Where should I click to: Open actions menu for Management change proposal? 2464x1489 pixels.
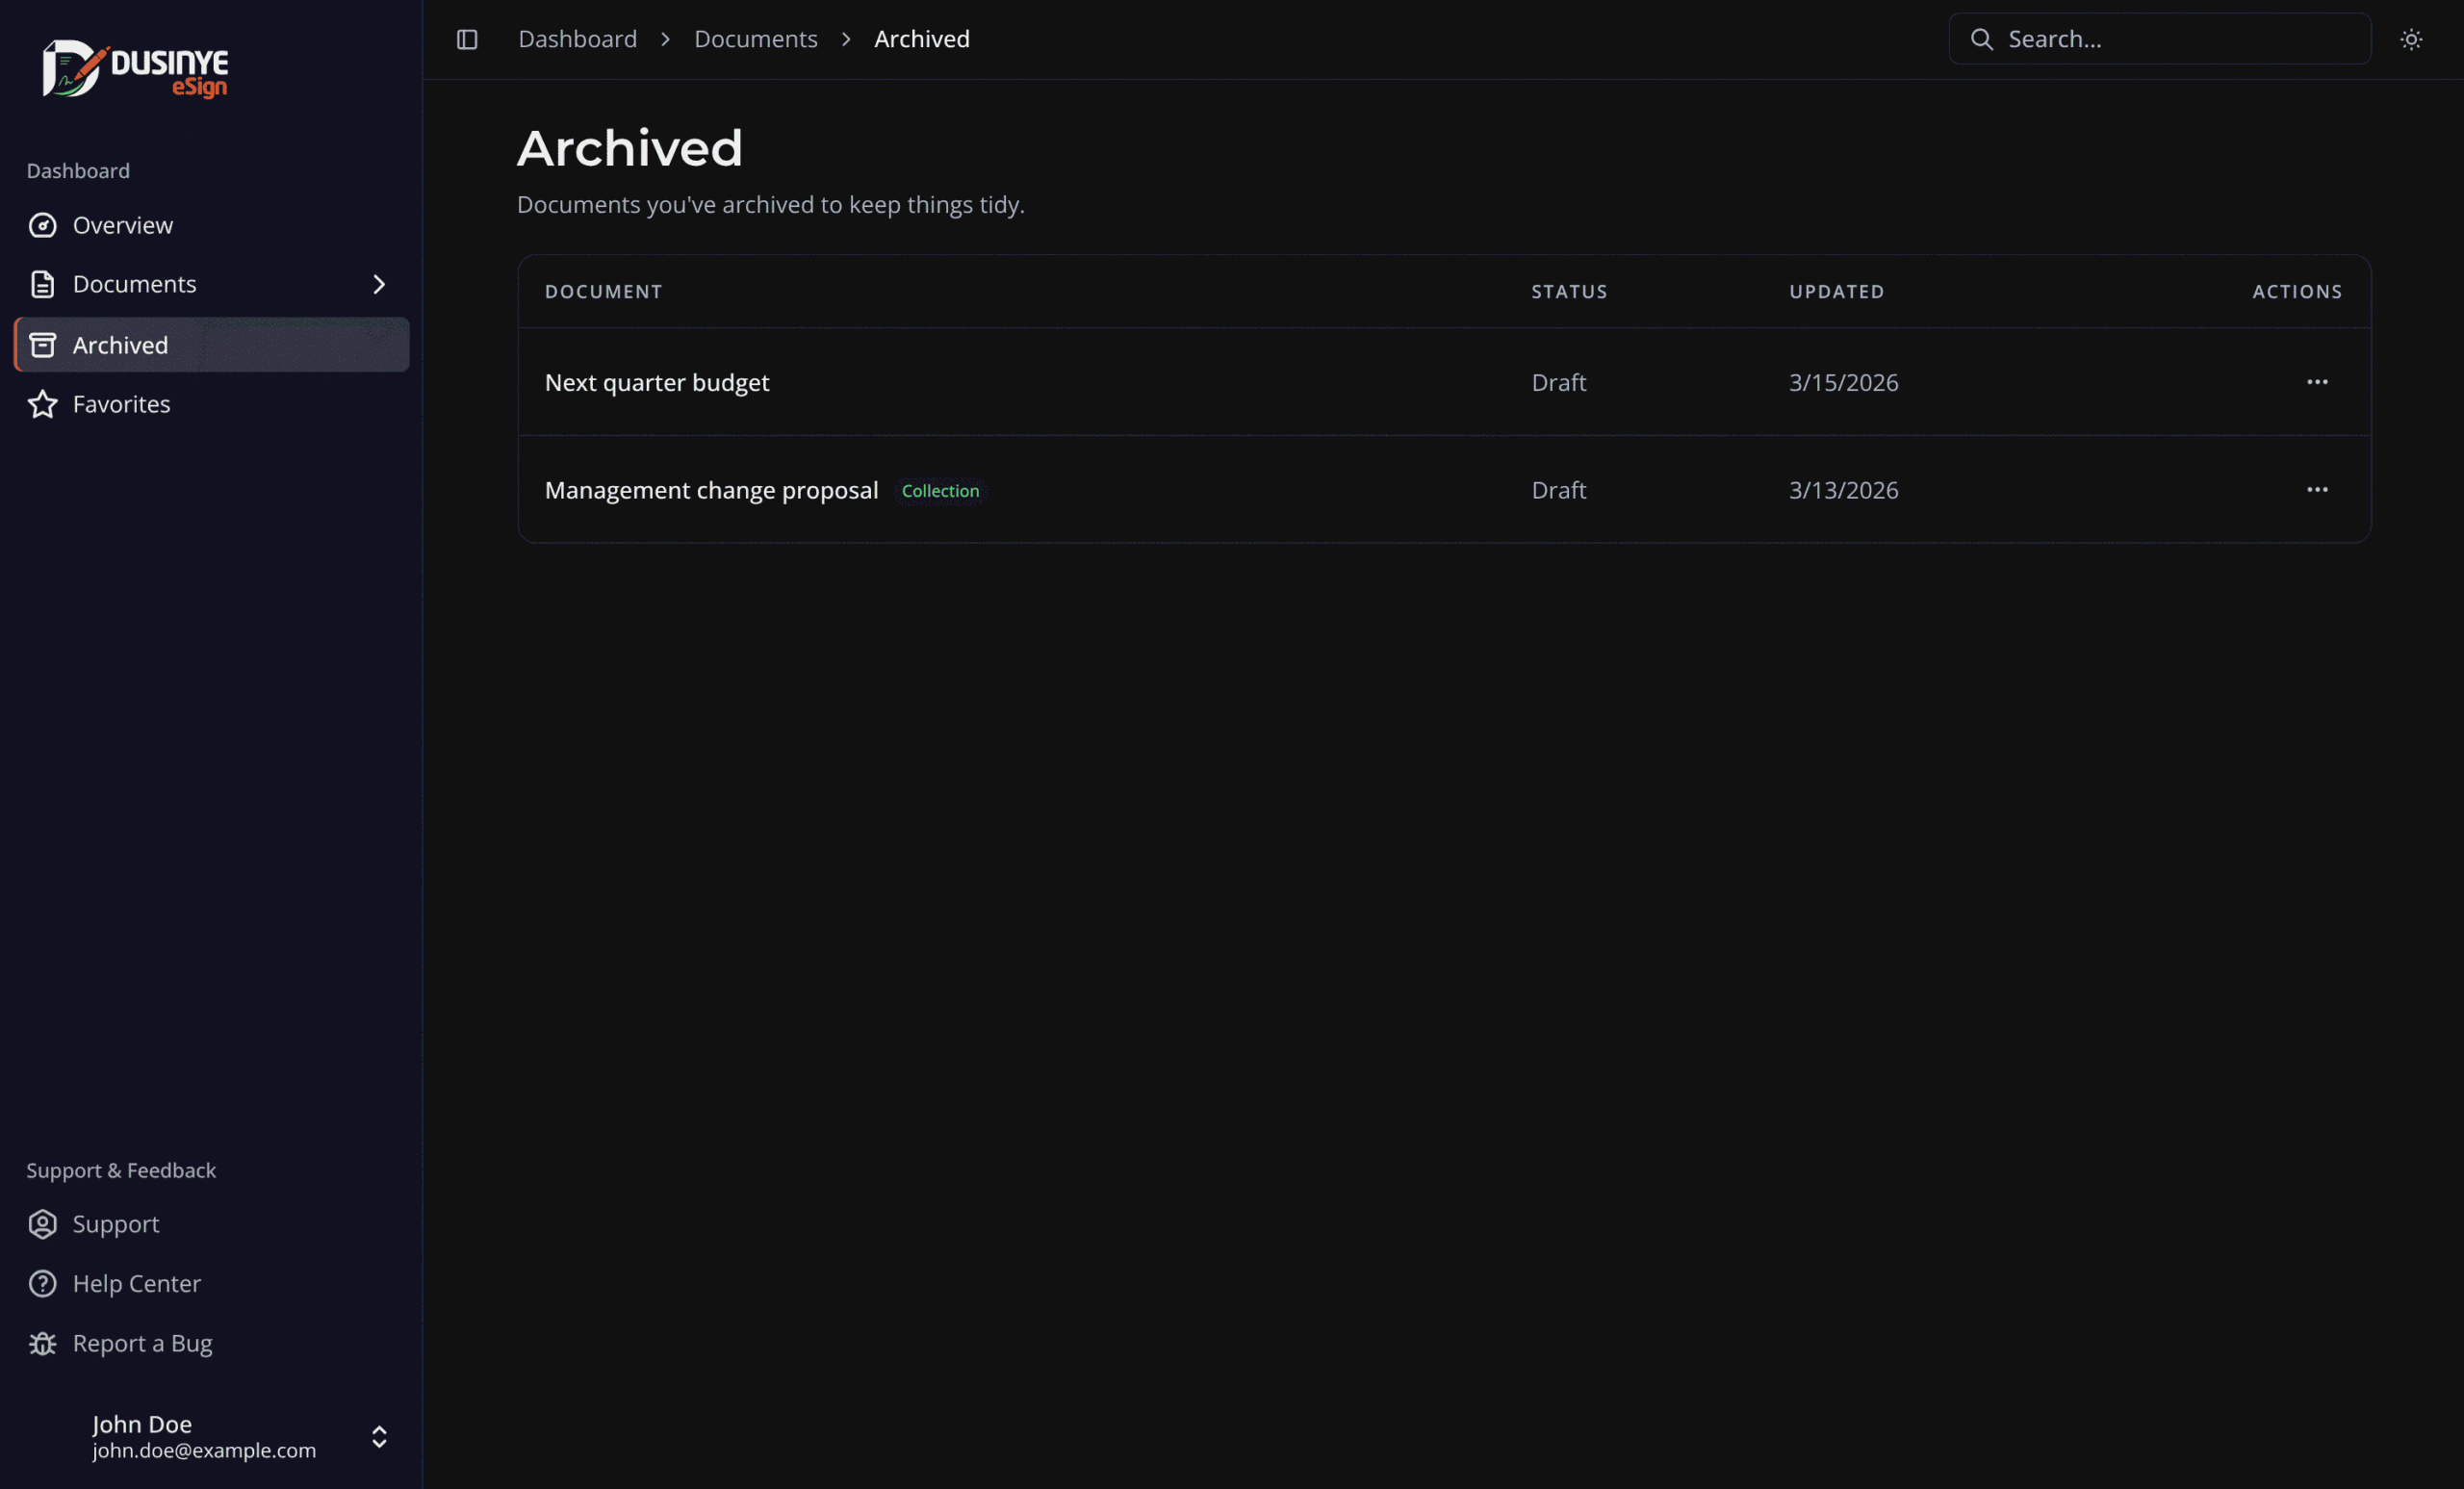[2317, 490]
